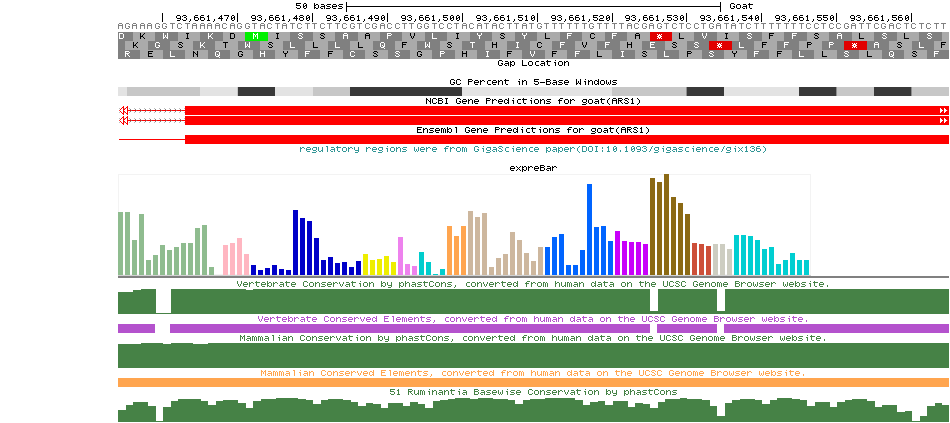
Task: Click the right double-arrow ending the first NCBI gene row
Action: pyautogui.click(x=943, y=109)
